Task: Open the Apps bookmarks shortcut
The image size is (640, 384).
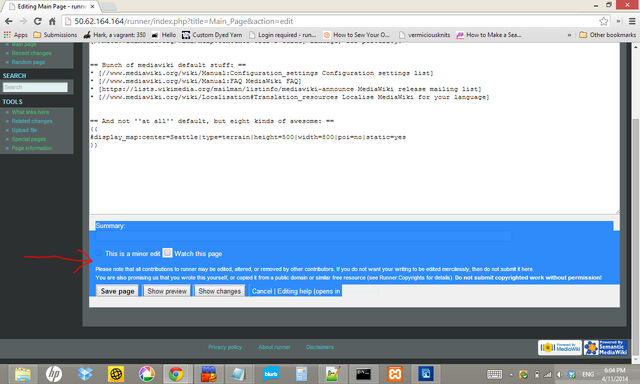Action: coord(16,35)
